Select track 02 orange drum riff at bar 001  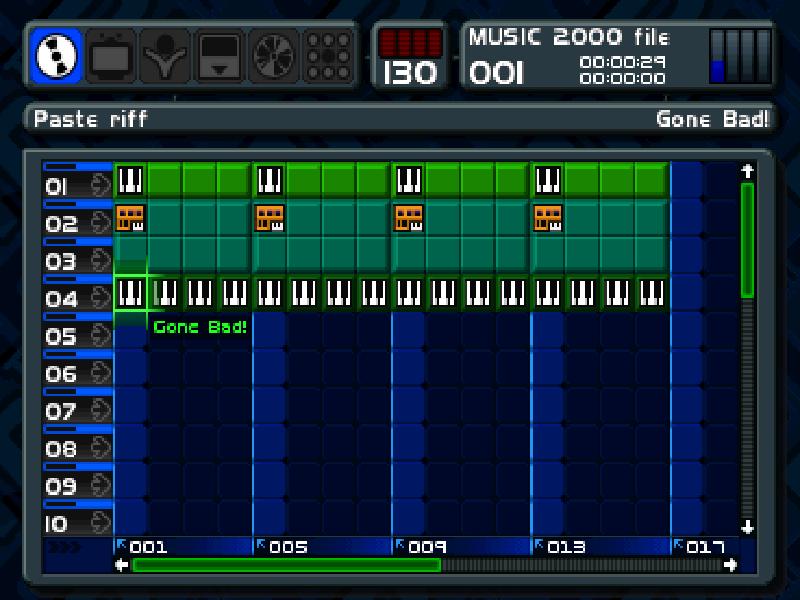130,218
